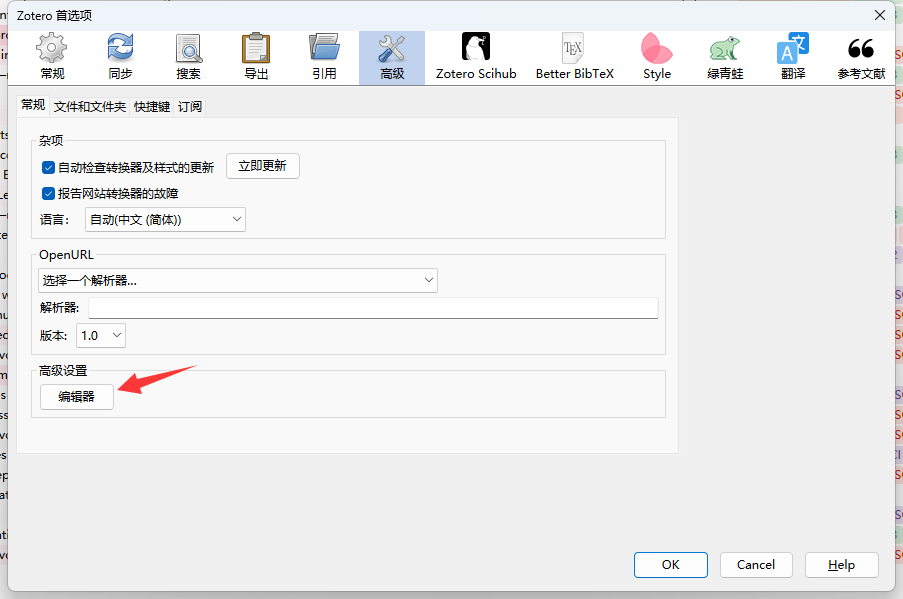Open the 导出 export preferences pane
Screen dimensions: 903x599
tap(256, 58)
